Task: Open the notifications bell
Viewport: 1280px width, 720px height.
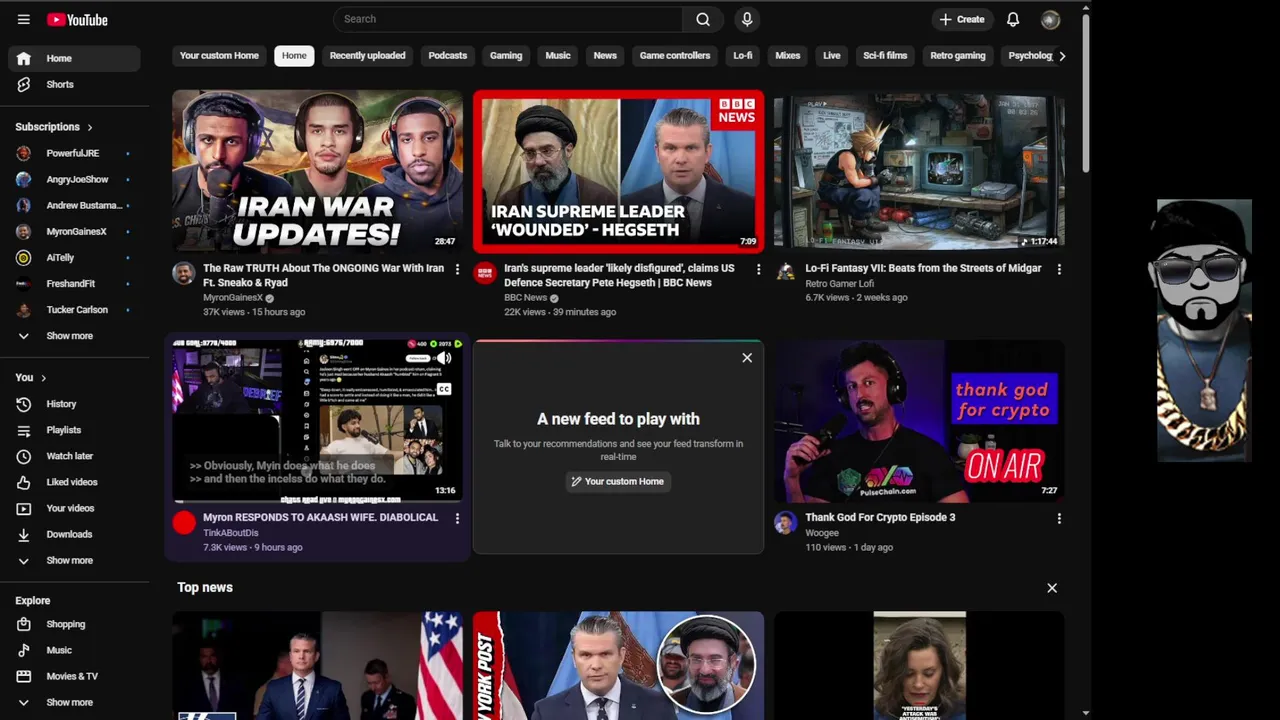Action: click(1013, 19)
